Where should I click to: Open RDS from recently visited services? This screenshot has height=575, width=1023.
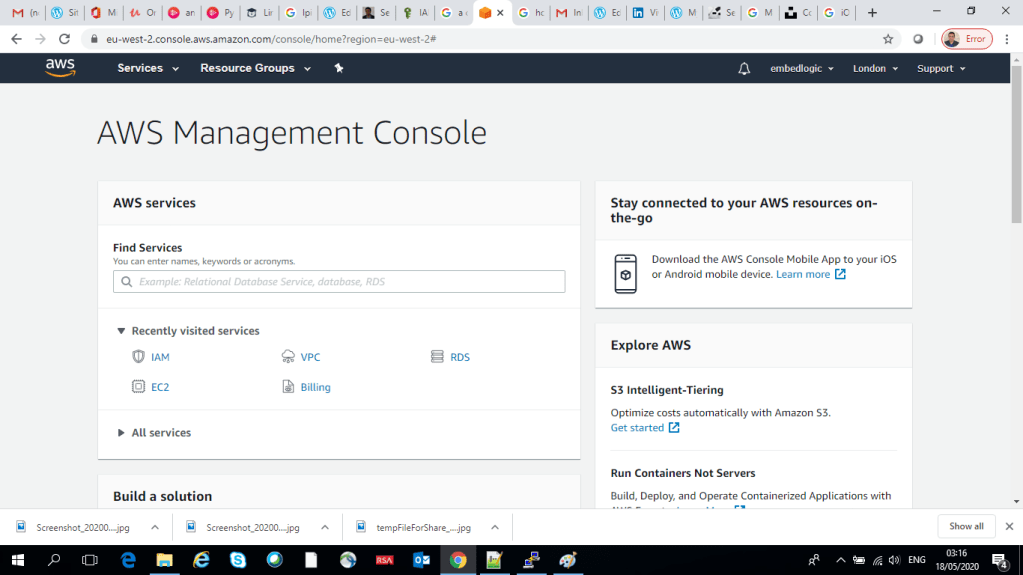coord(459,357)
